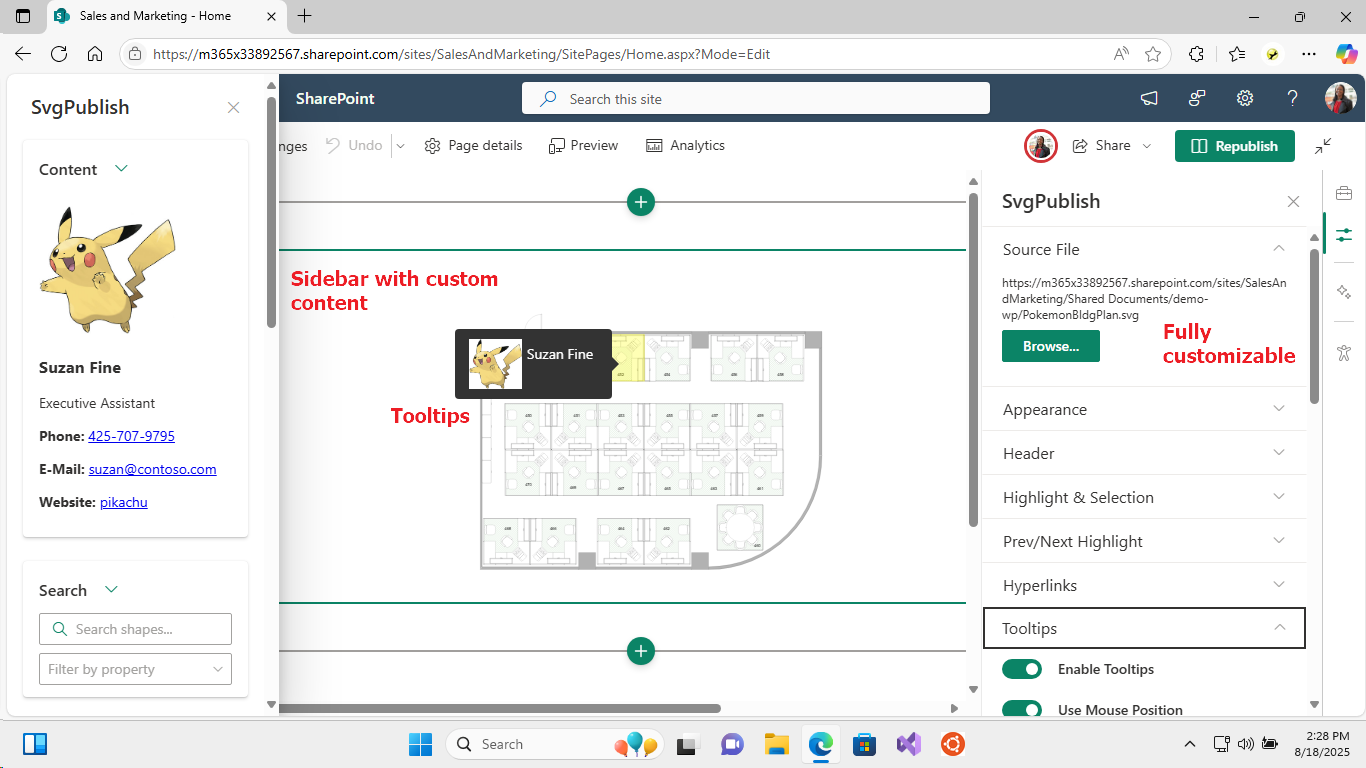Open File Explorer from taskbar
Screen dimensions: 1366x768
point(777,744)
